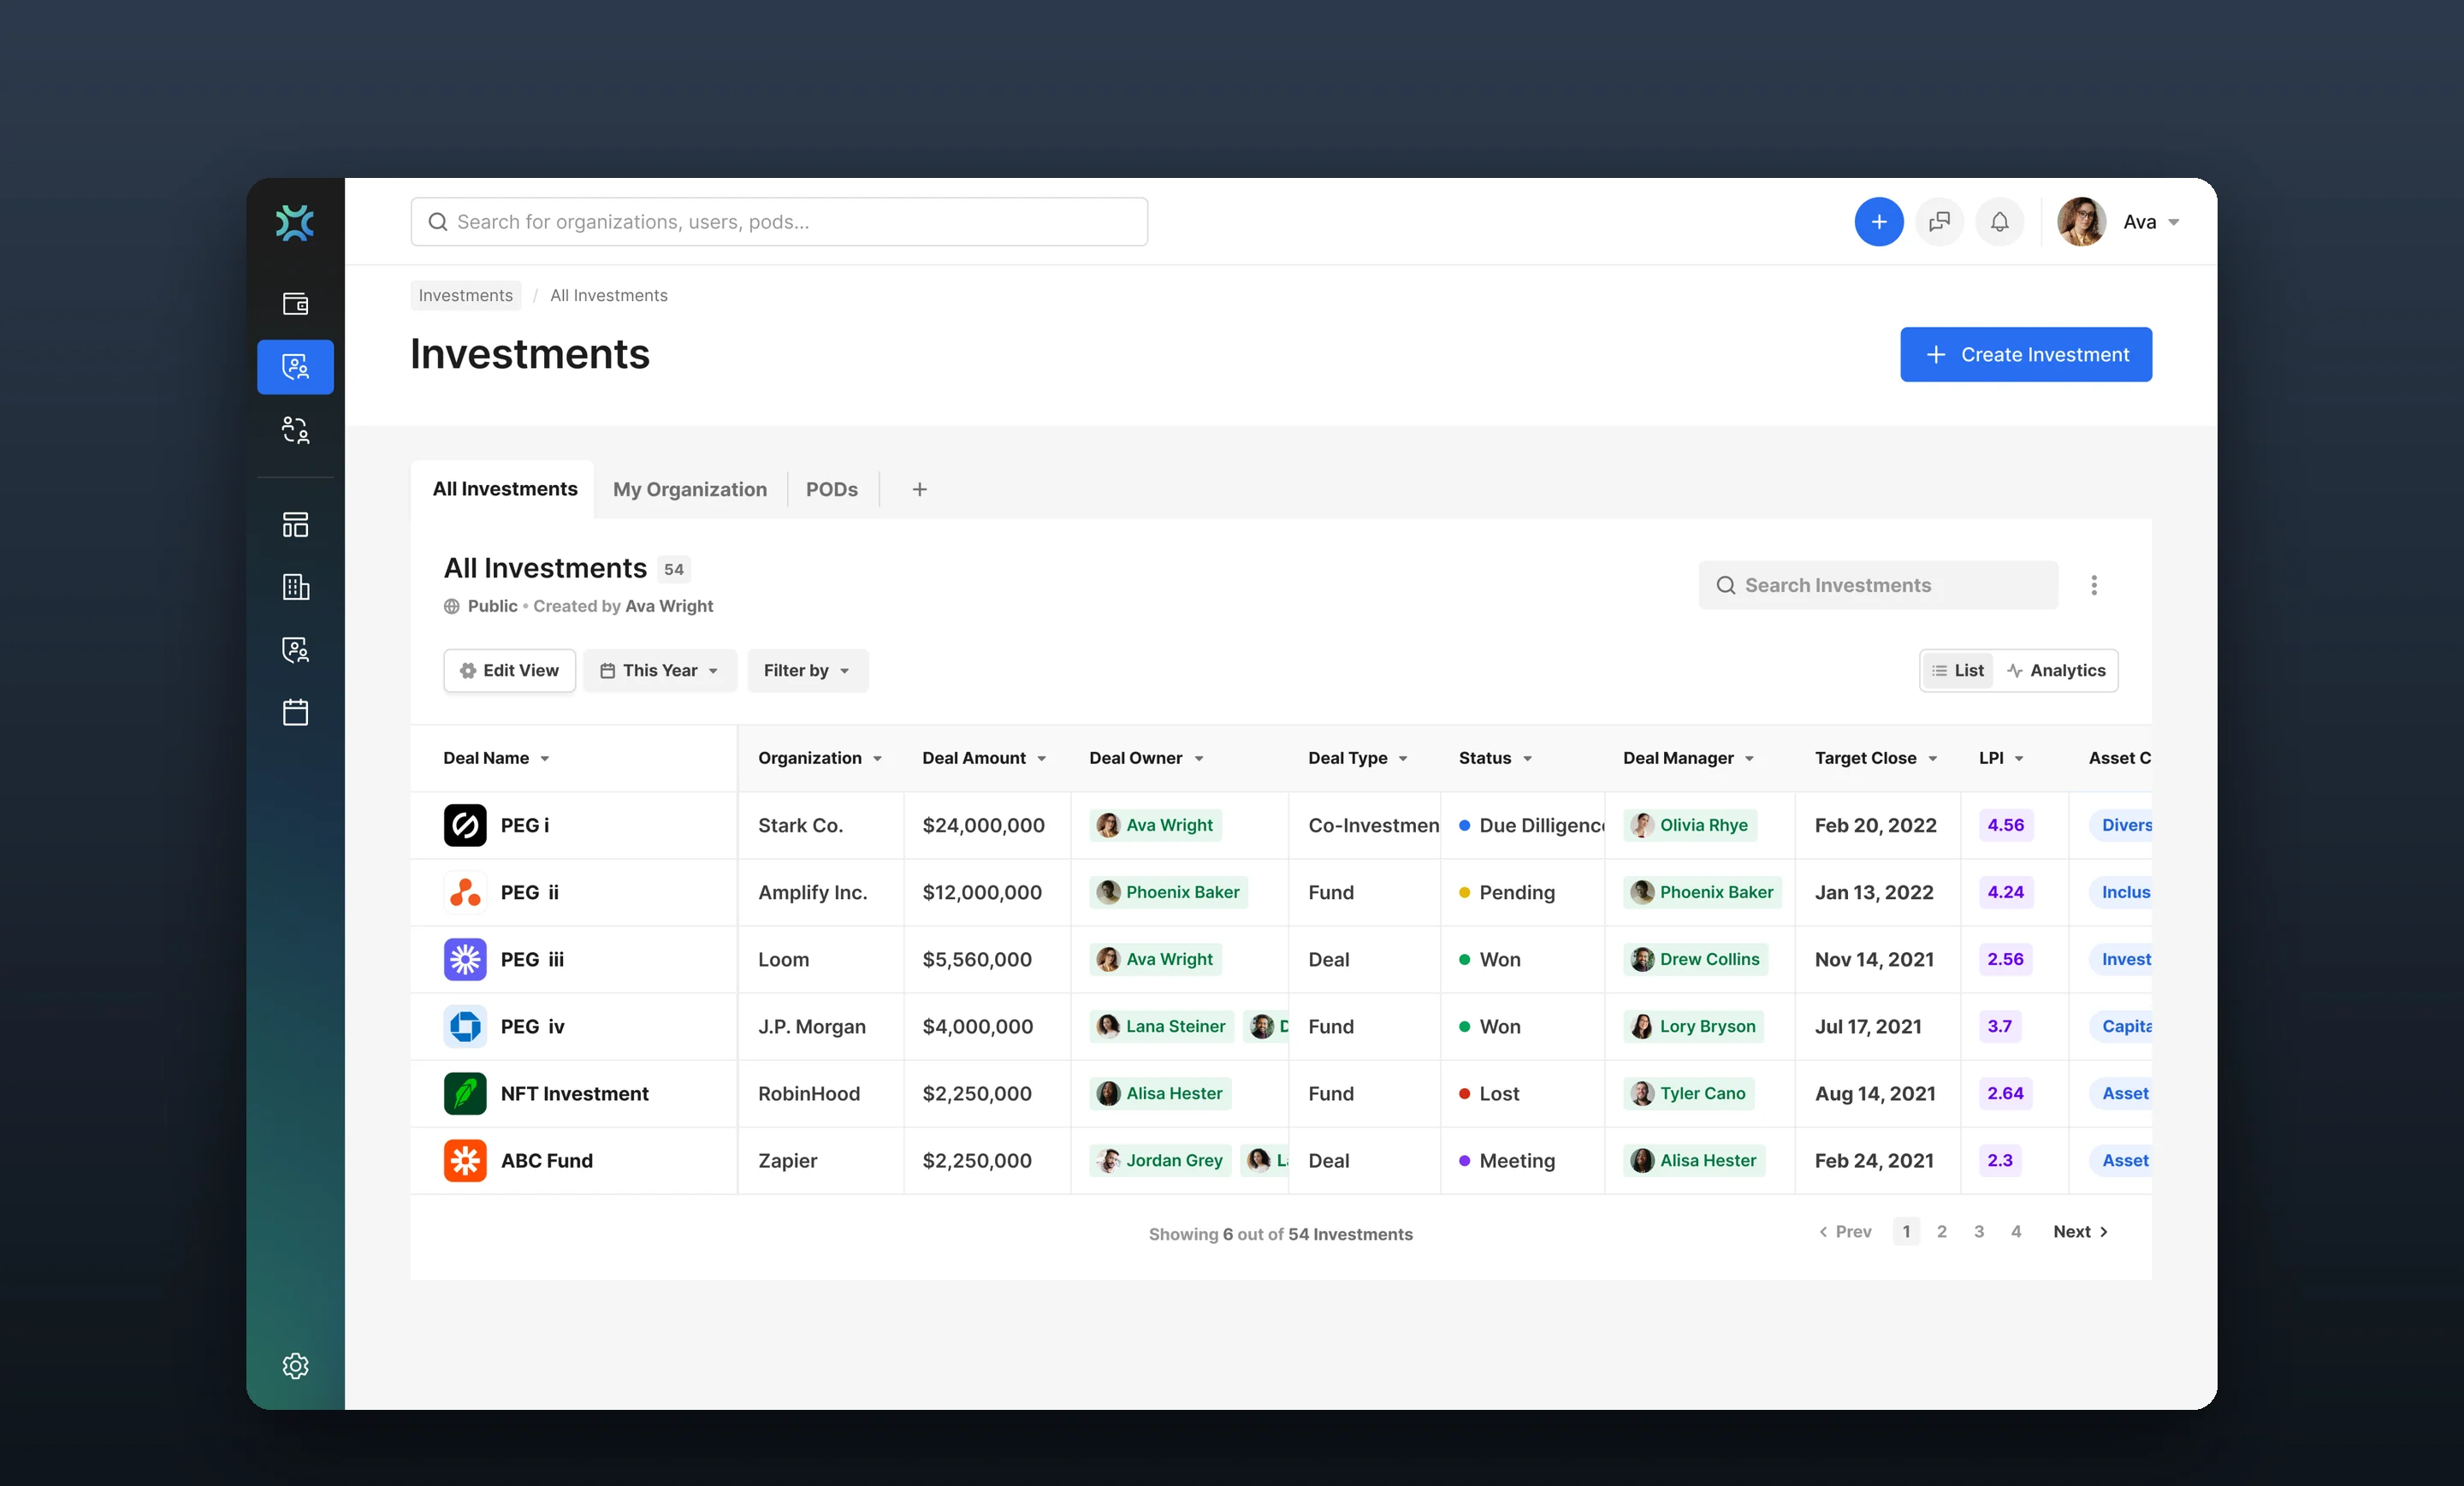Go to the Next page
Image resolution: width=2464 pixels, height=1486 pixels.
tap(2080, 1231)
